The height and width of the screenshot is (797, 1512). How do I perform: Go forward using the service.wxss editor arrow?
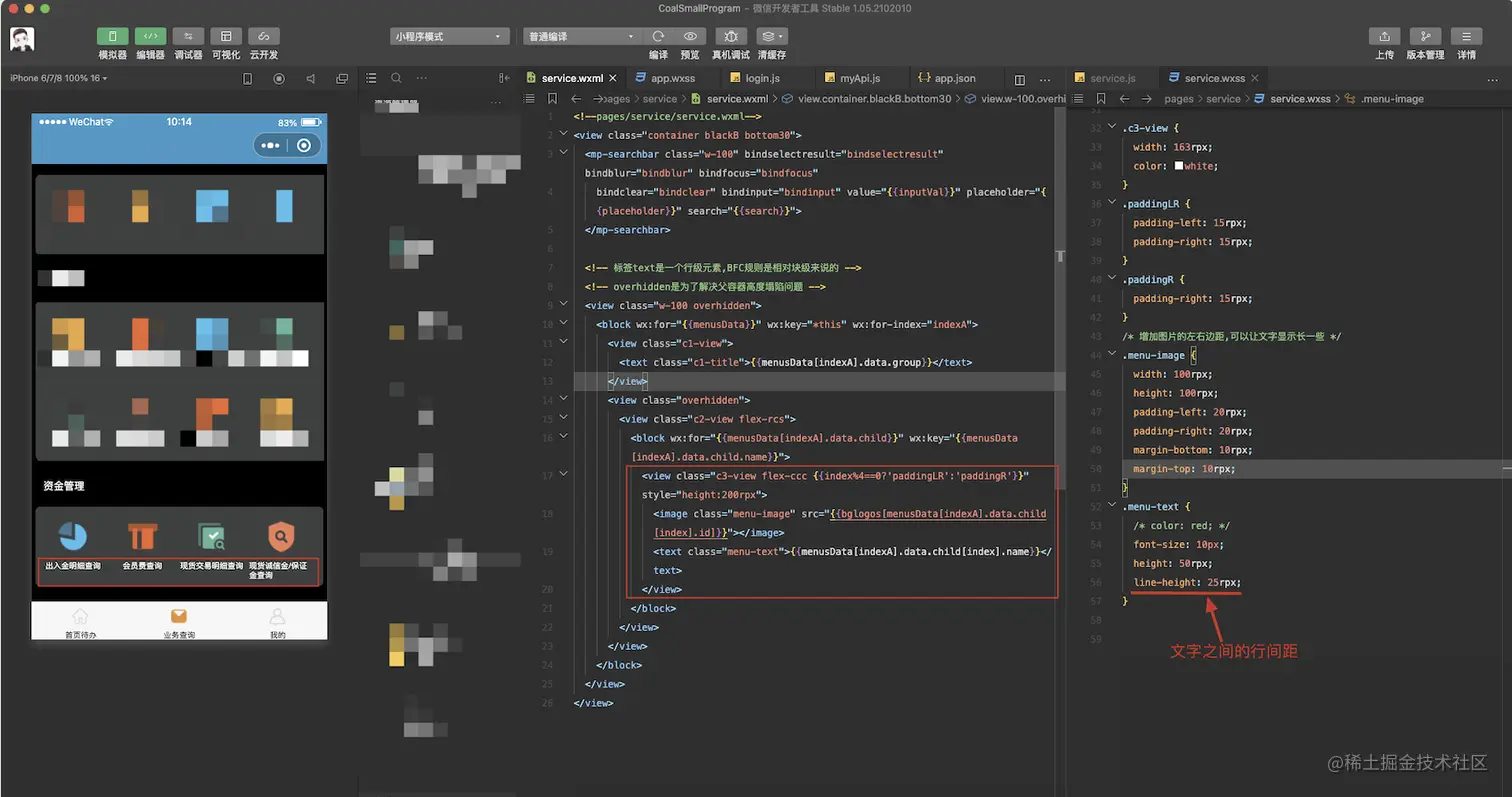click(x=1146, y=99)
